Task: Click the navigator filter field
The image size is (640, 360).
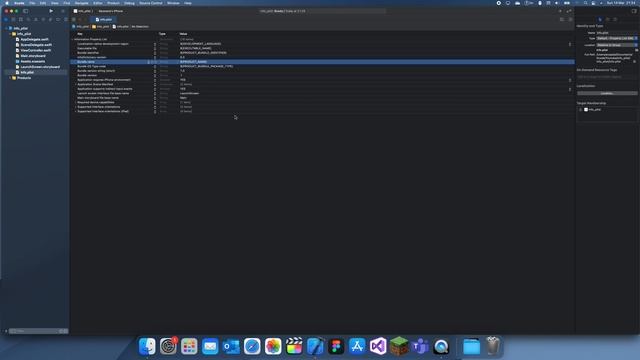Action: tap(38, 331)
